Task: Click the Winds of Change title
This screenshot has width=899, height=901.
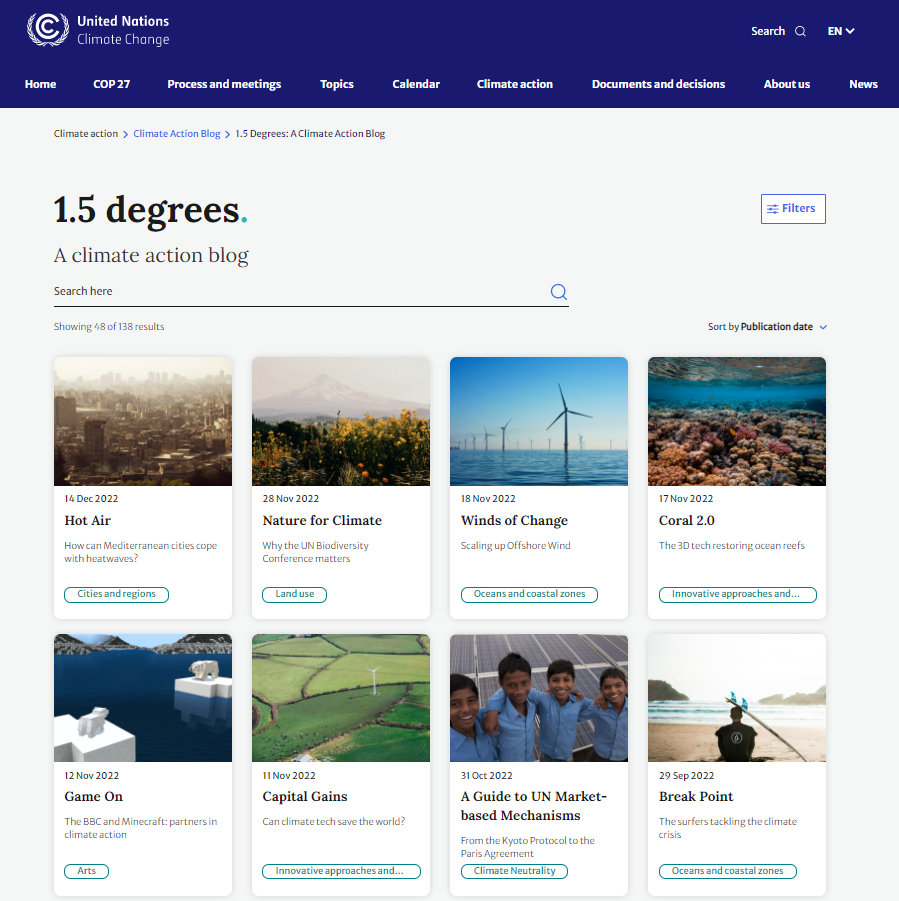Action: tap(514, 520)
